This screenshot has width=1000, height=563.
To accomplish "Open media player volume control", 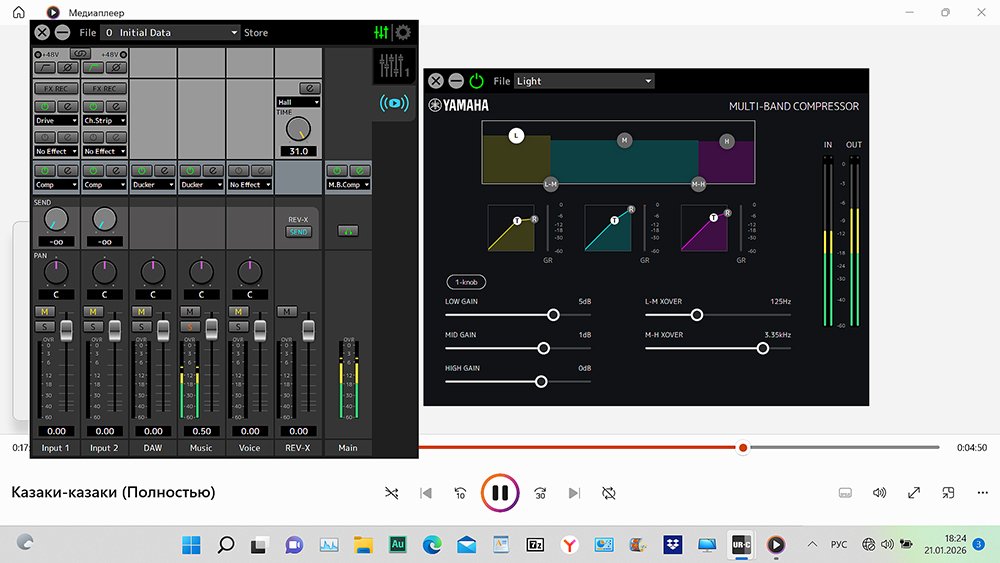I will tap(879, 492).
